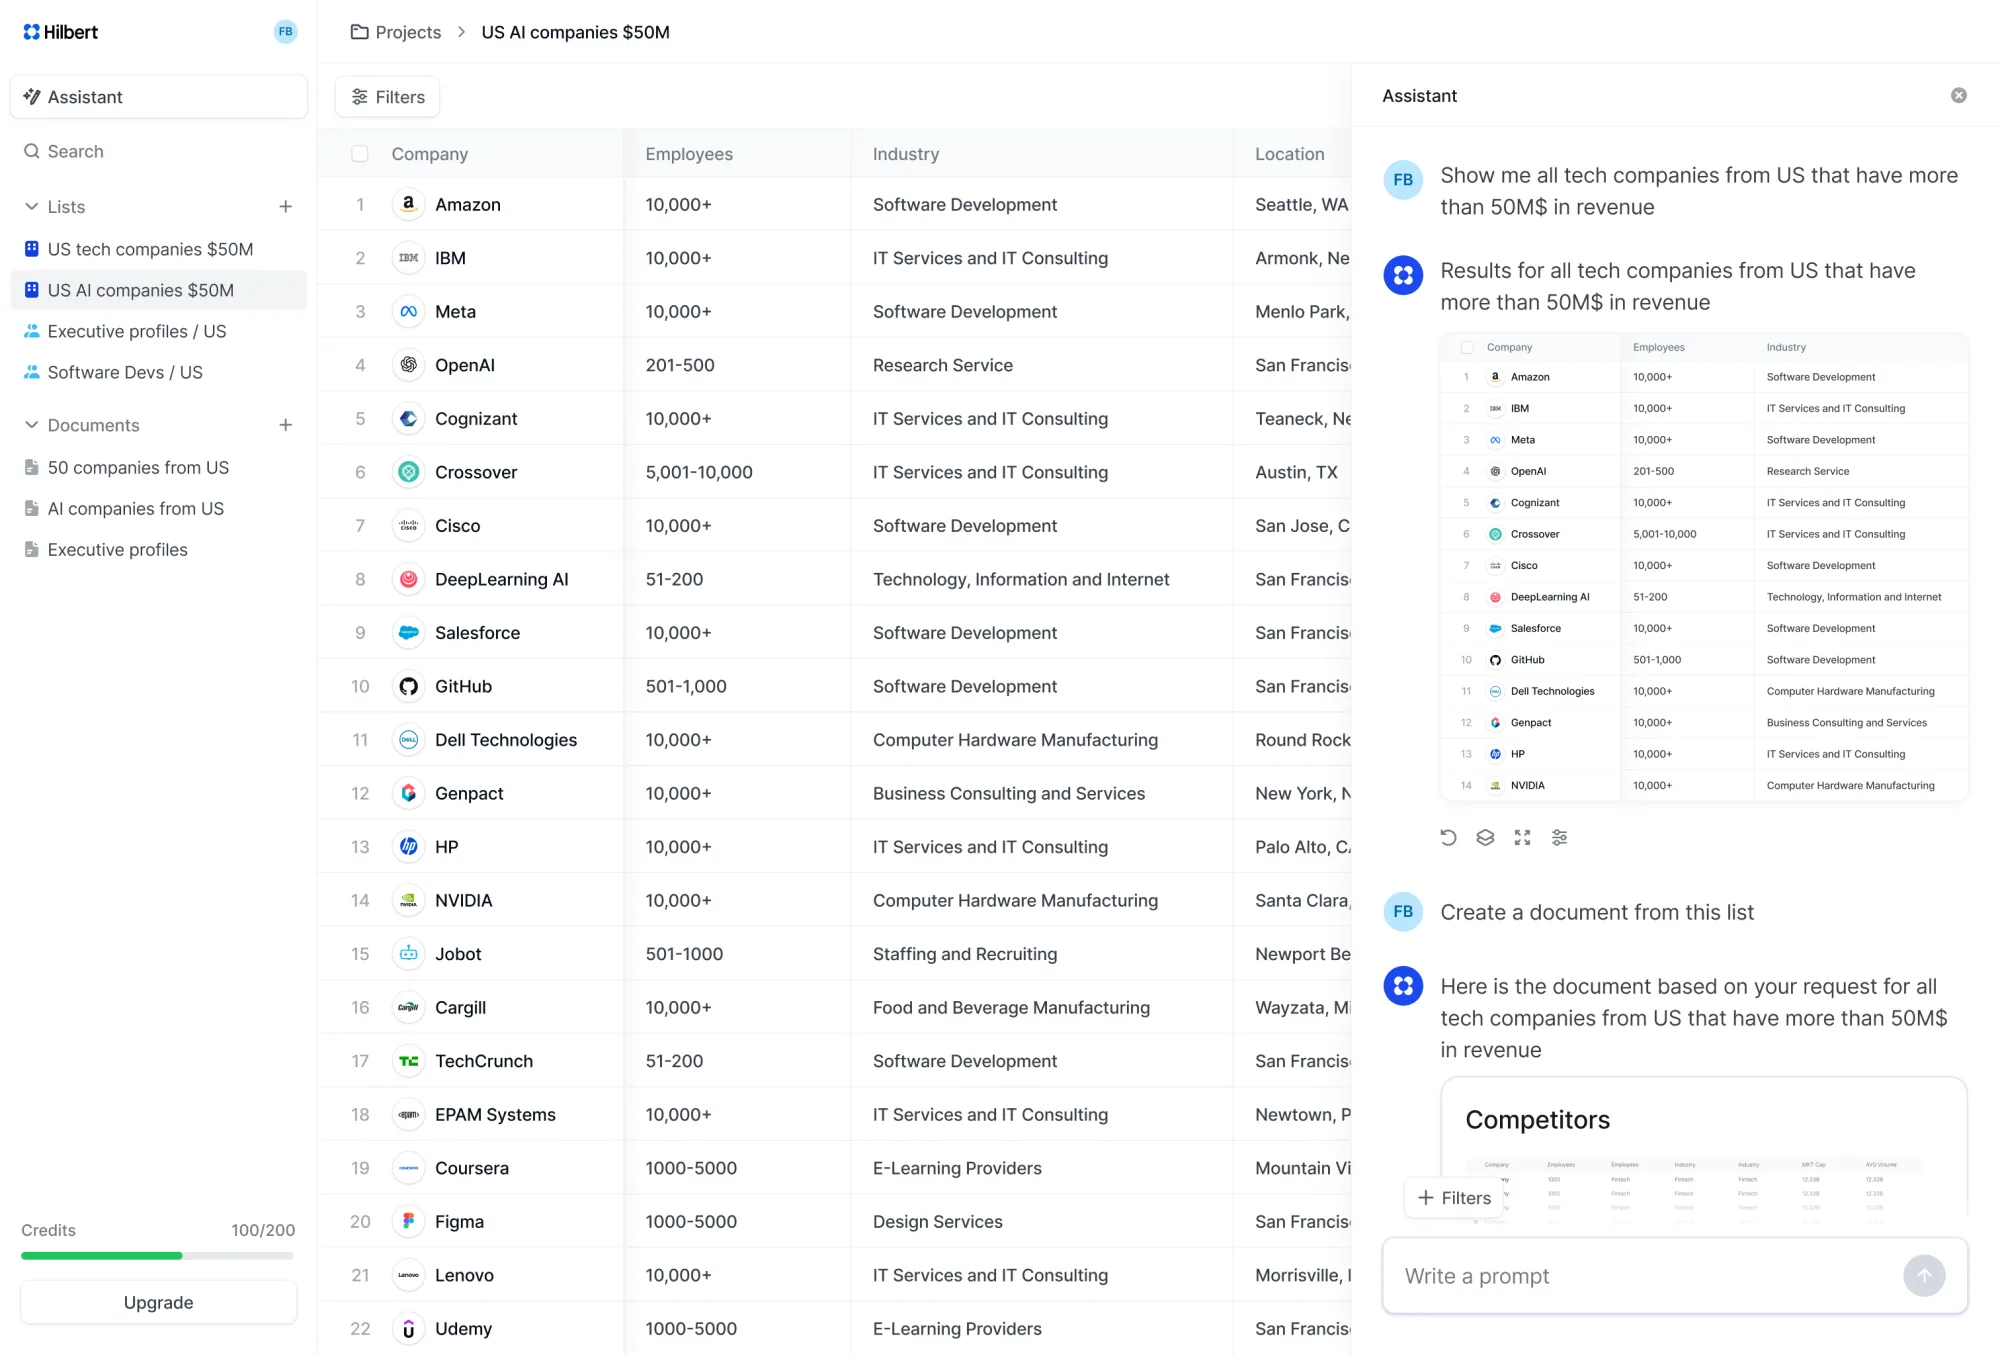Add a new document with plus icon
Image resolution: width=2000 pixels, height=1355 pixels.
pos(285,425)
